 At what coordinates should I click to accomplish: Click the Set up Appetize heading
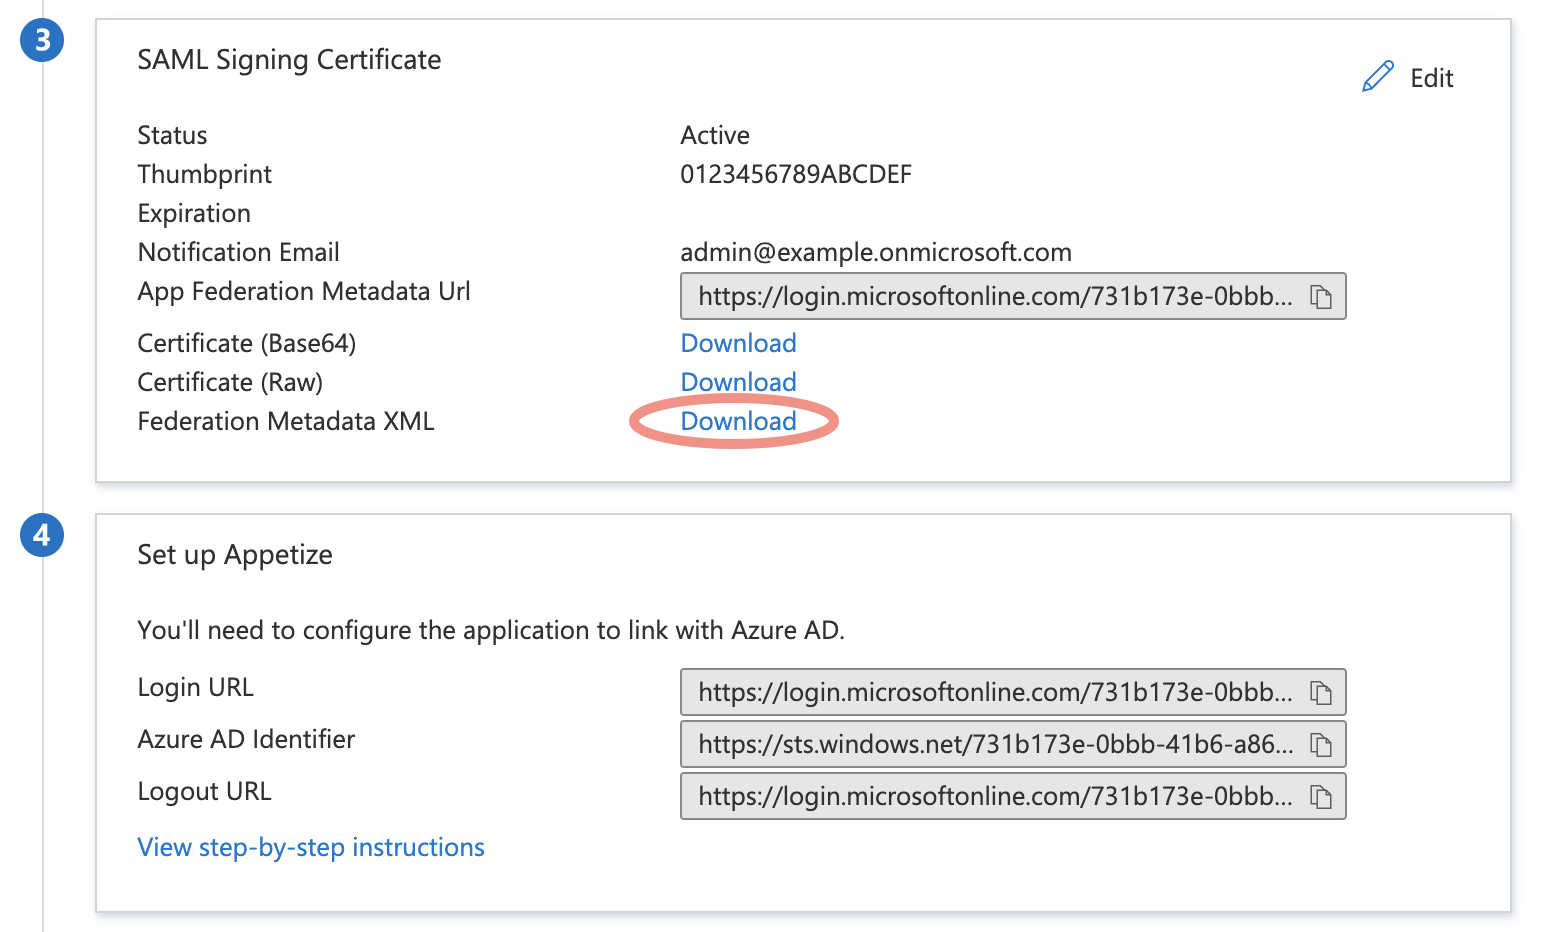[x=235, y=555]
